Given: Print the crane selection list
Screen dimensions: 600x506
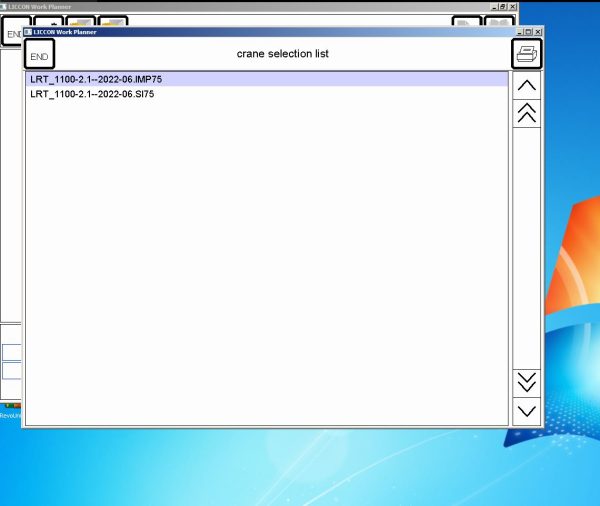Looking at the screenshot, I should coord(527,54).
